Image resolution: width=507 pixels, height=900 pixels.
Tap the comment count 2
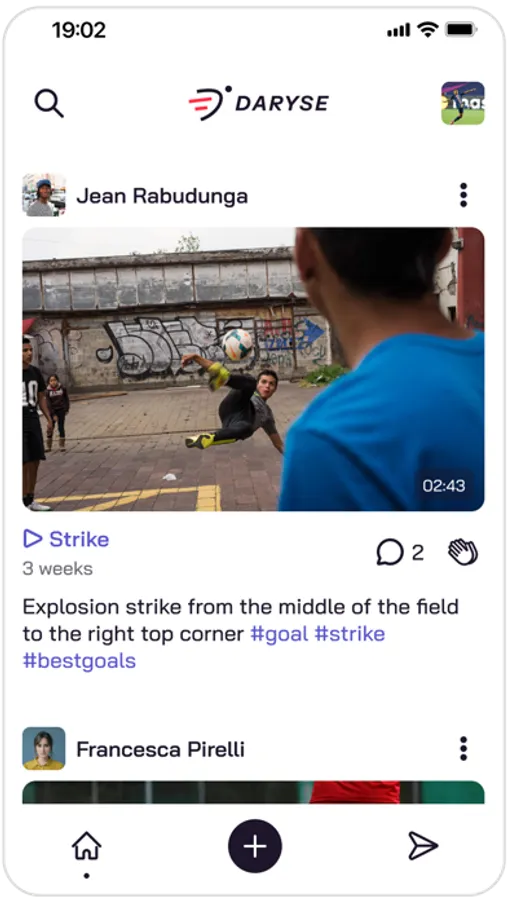(x=417, y=552)
